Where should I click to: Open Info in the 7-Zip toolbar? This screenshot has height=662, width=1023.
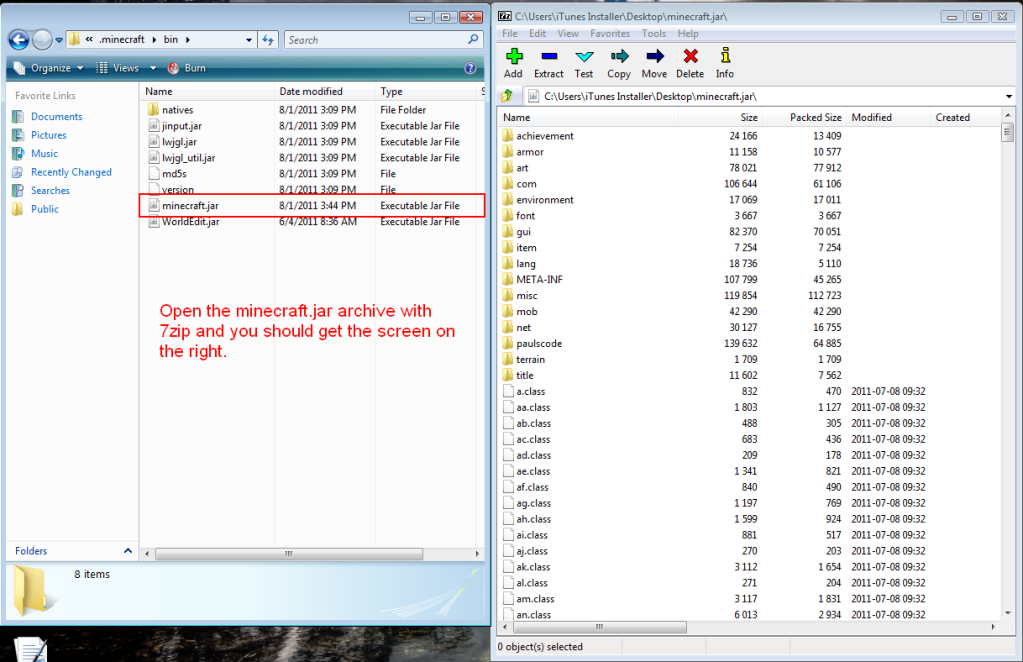coord(725,63)
